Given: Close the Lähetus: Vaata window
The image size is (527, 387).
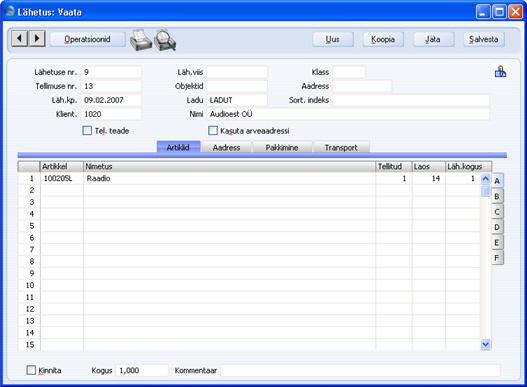Looking at the screenshot, I should (515, 12).
